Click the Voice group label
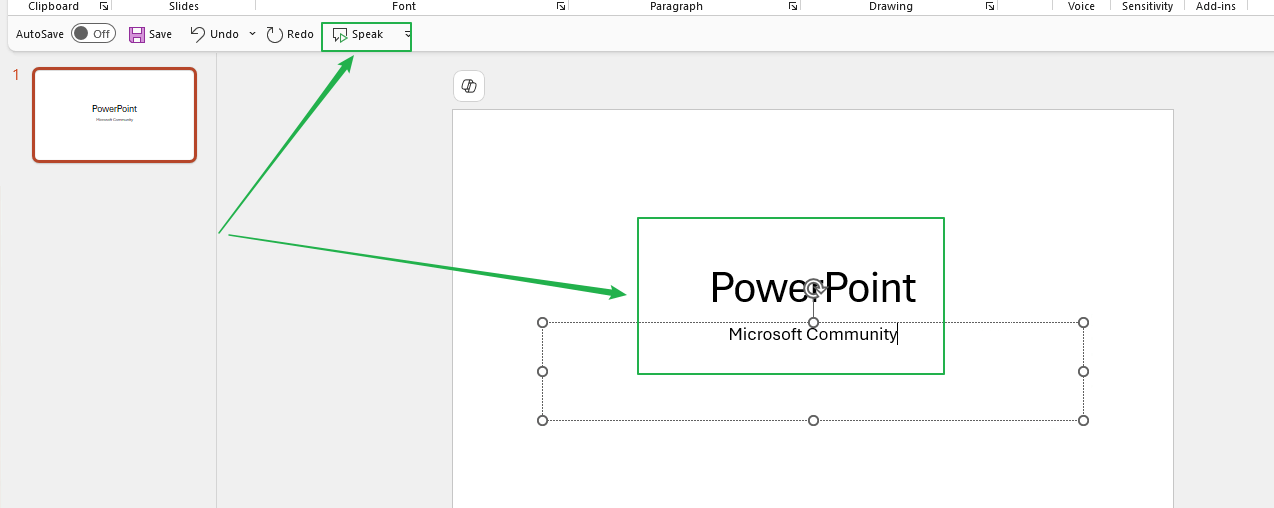Viewport: 1274px width, 508px height. tap(1081, 6)
